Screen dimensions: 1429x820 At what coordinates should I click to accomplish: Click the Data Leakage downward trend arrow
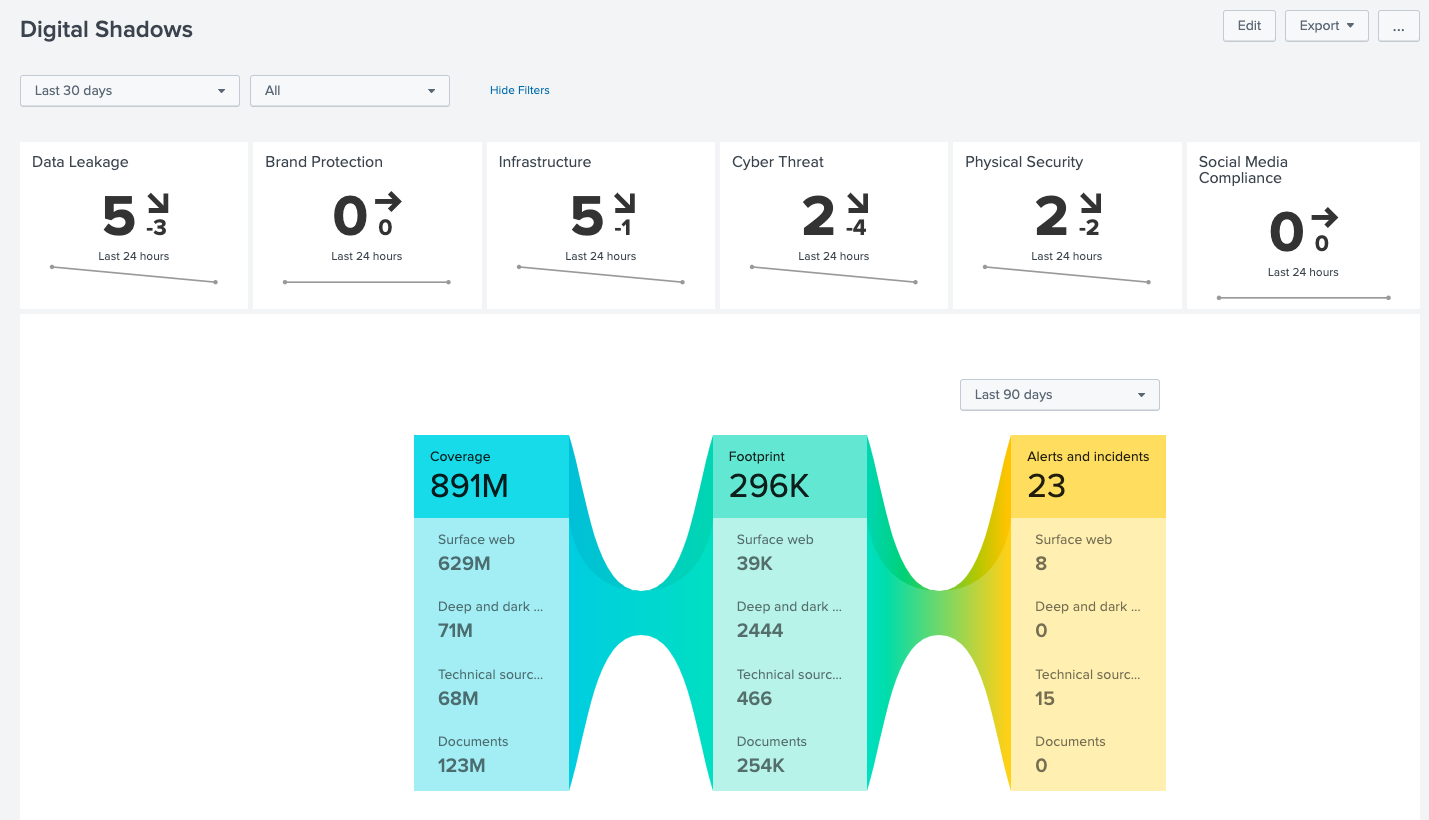coord(157,203)
